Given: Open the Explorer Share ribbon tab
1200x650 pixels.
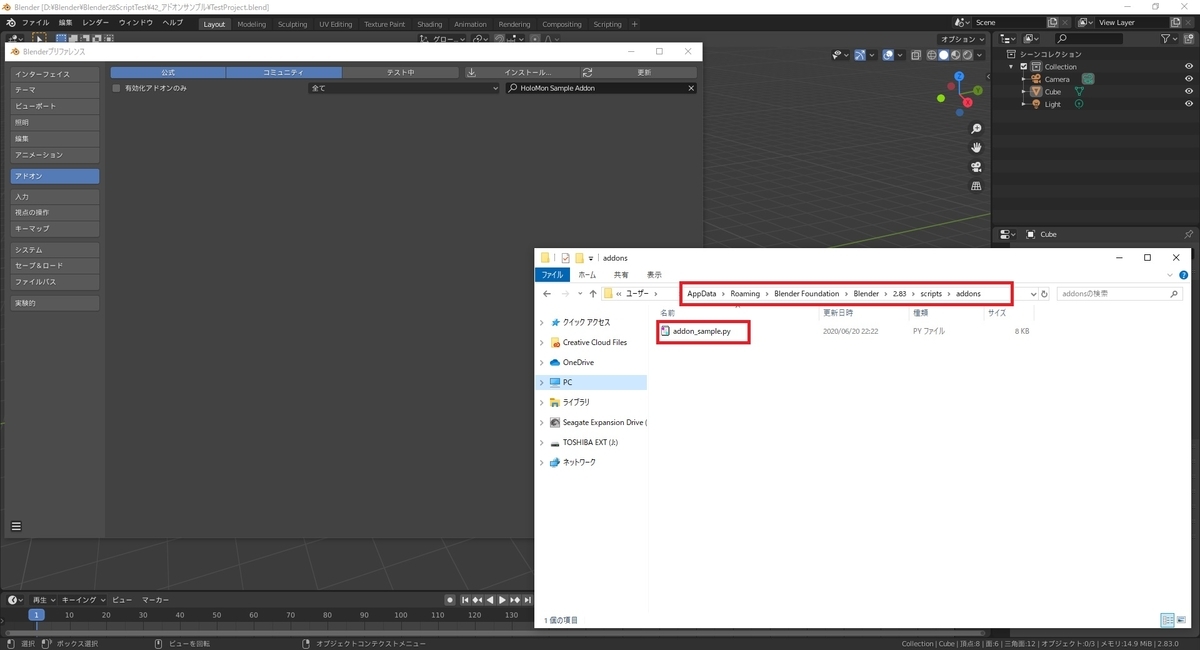Looking at the screenshot, I should coord(621,274).
